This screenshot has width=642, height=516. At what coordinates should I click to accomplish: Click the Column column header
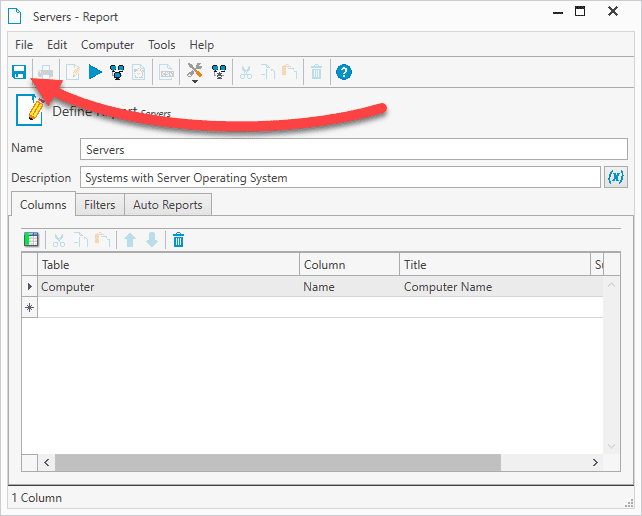tap(349, 265)
